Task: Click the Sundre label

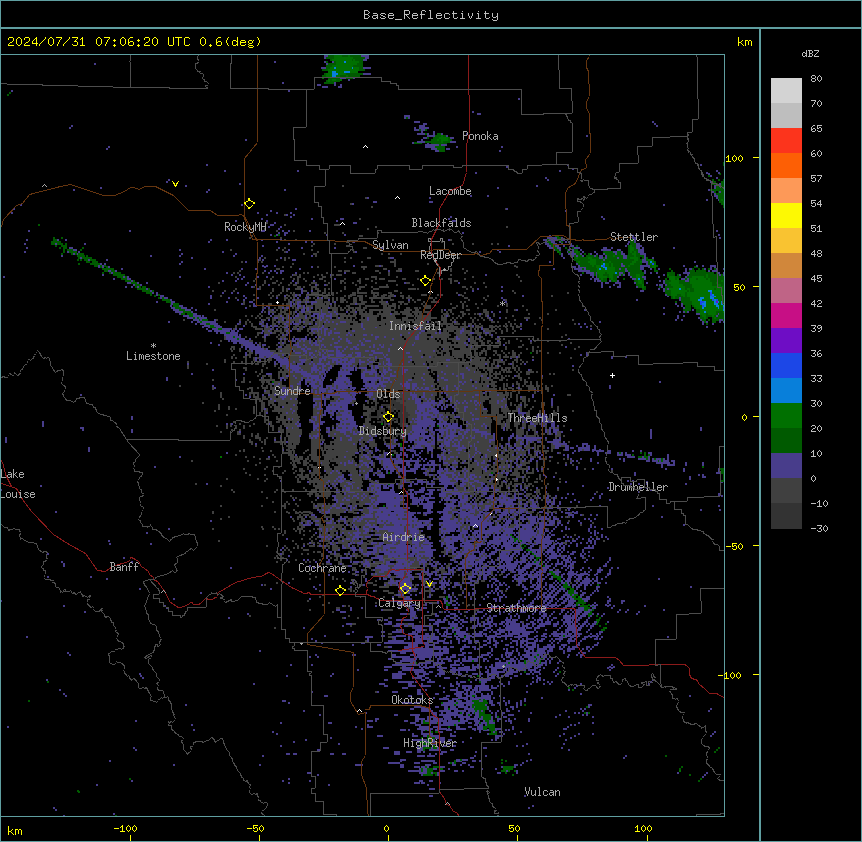Action: tap(292, 391)
